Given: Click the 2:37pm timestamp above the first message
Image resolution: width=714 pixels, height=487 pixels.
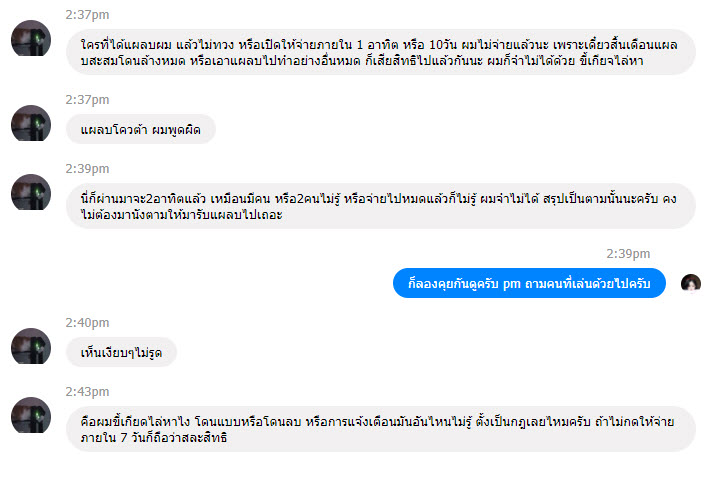Looking at the screenshot, I should pos(87,15).
